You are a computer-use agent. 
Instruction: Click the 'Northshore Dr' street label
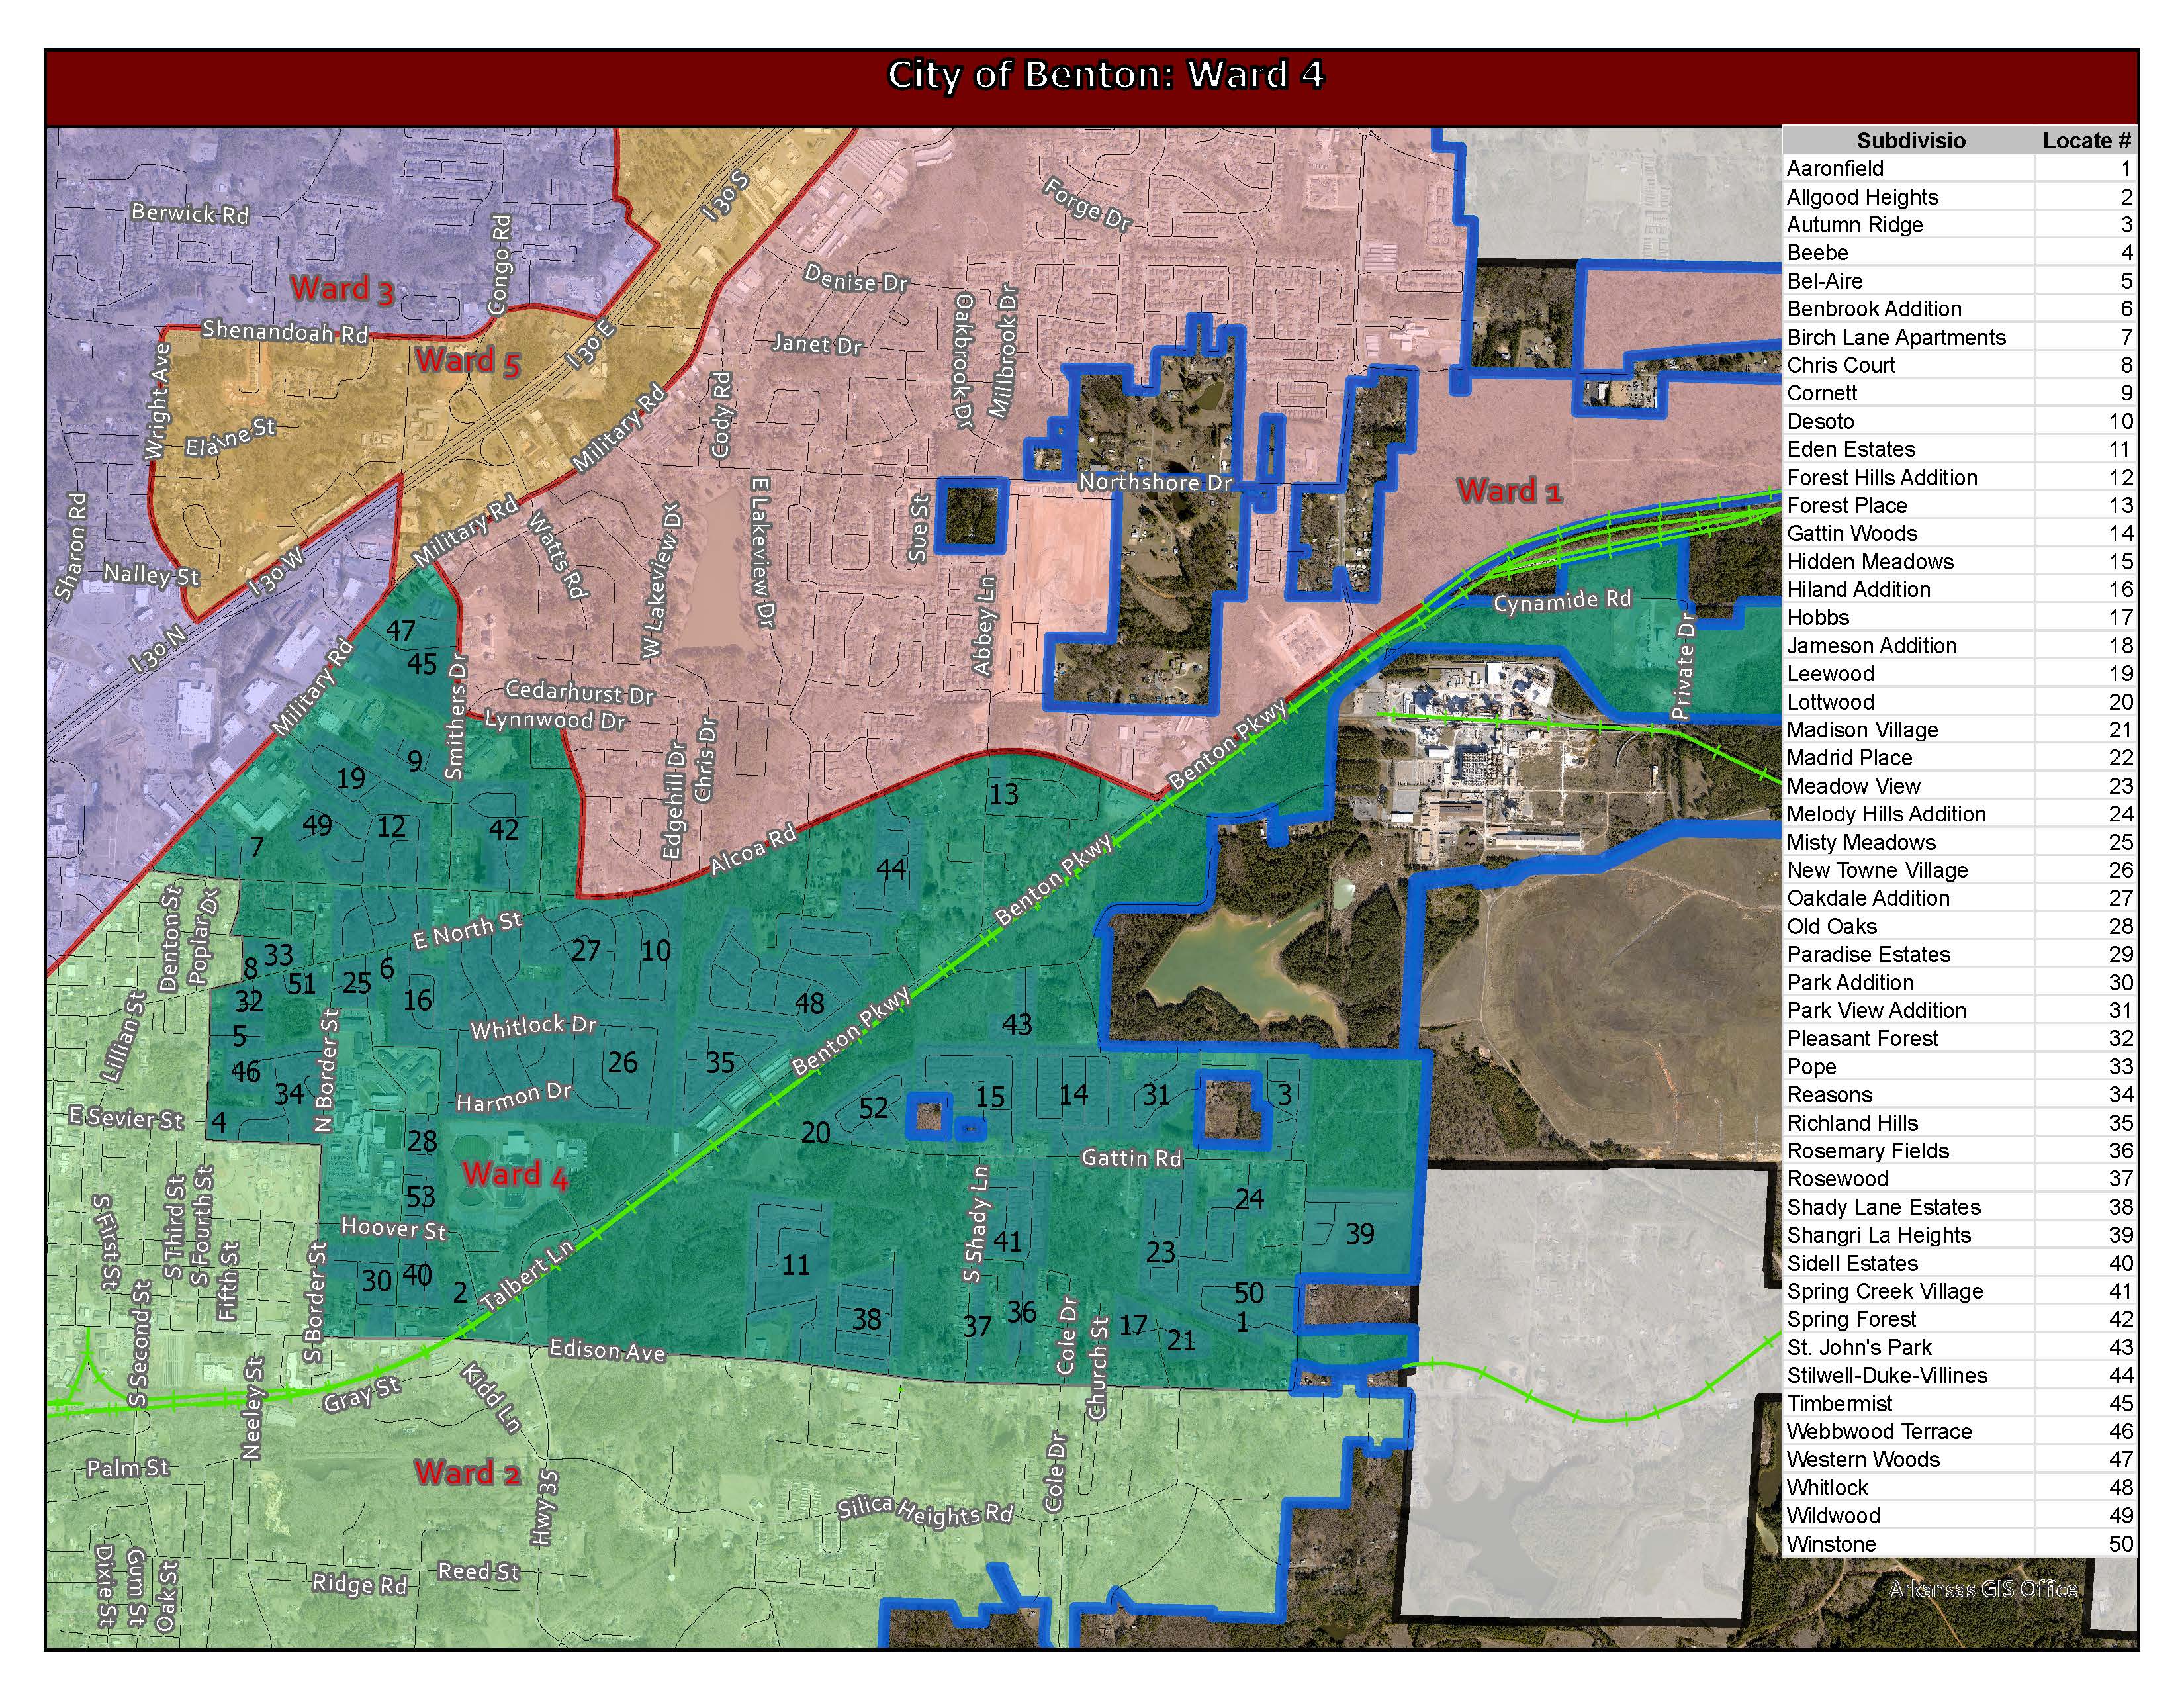1155,482
